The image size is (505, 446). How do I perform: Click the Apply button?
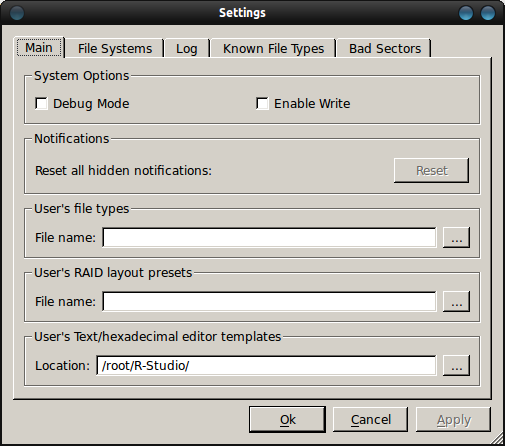click(x=453, y=419)
